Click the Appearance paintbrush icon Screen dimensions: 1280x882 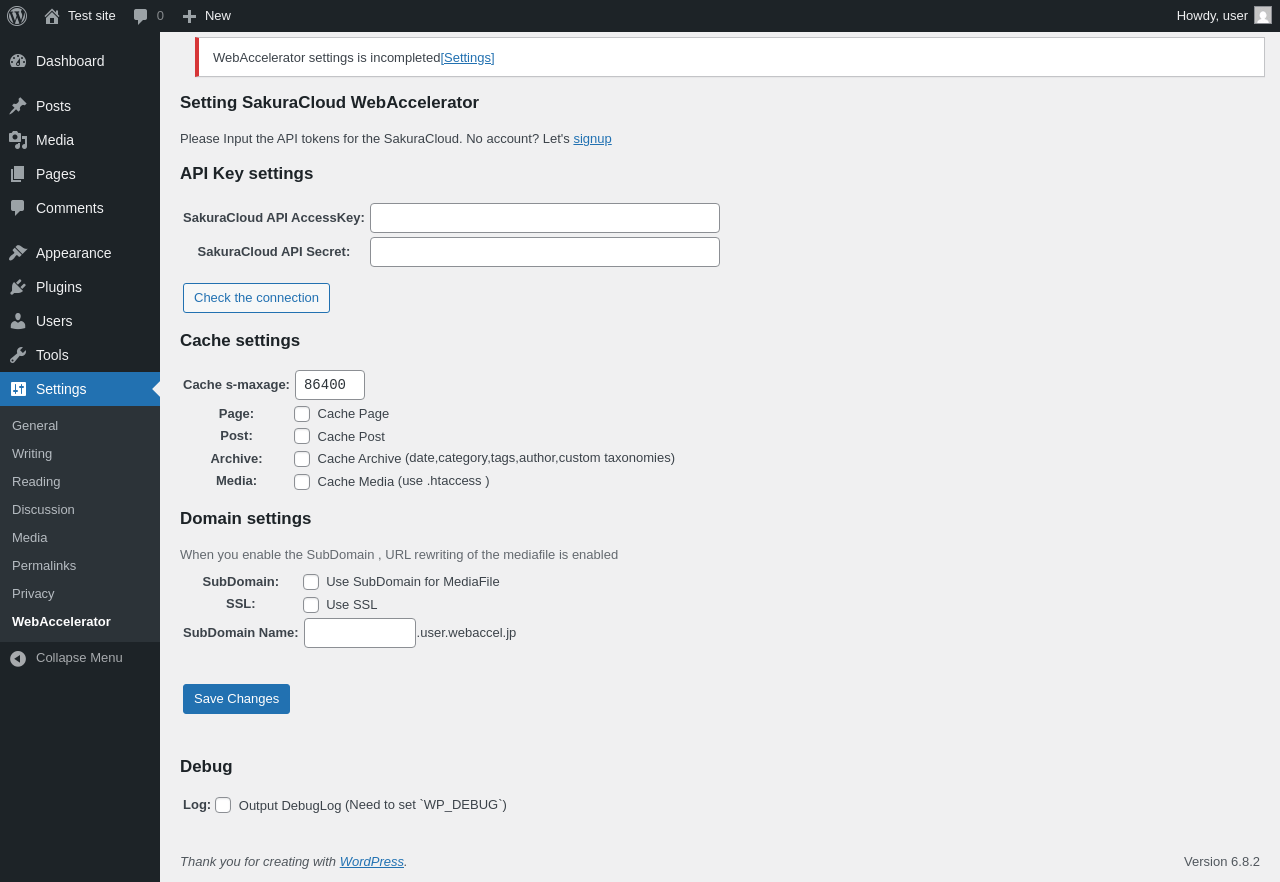pyautogui.click(x=18, y=253)
